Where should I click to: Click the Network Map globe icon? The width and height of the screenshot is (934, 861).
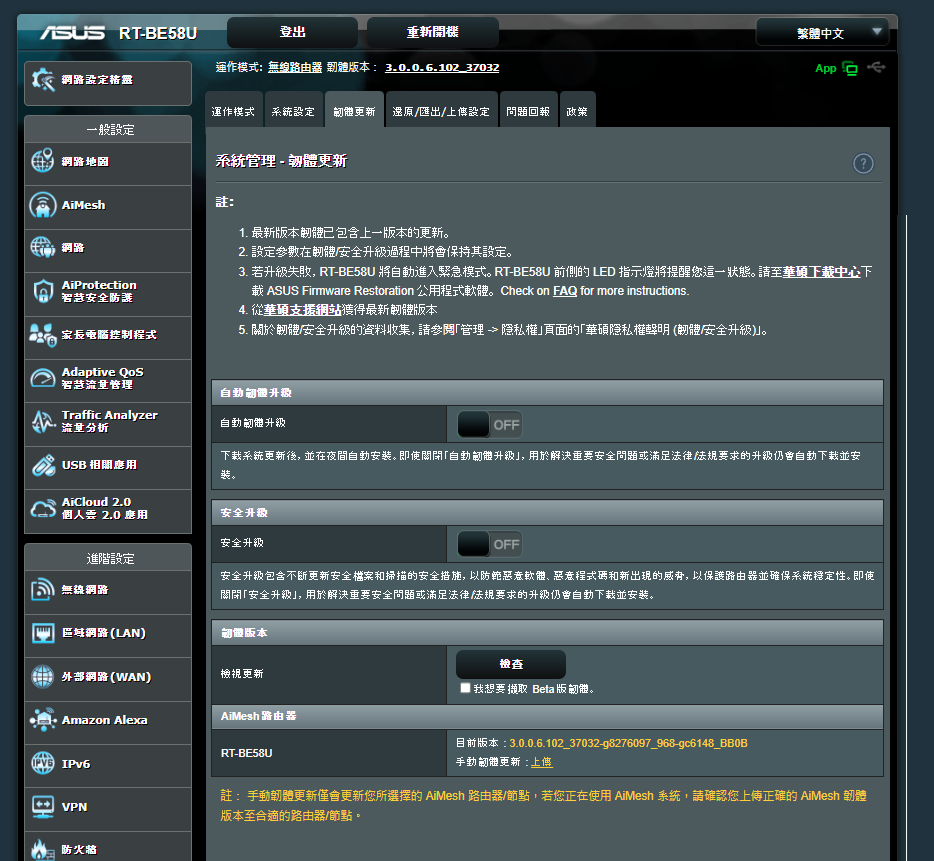pyautogui.click(x=42, y=161)
